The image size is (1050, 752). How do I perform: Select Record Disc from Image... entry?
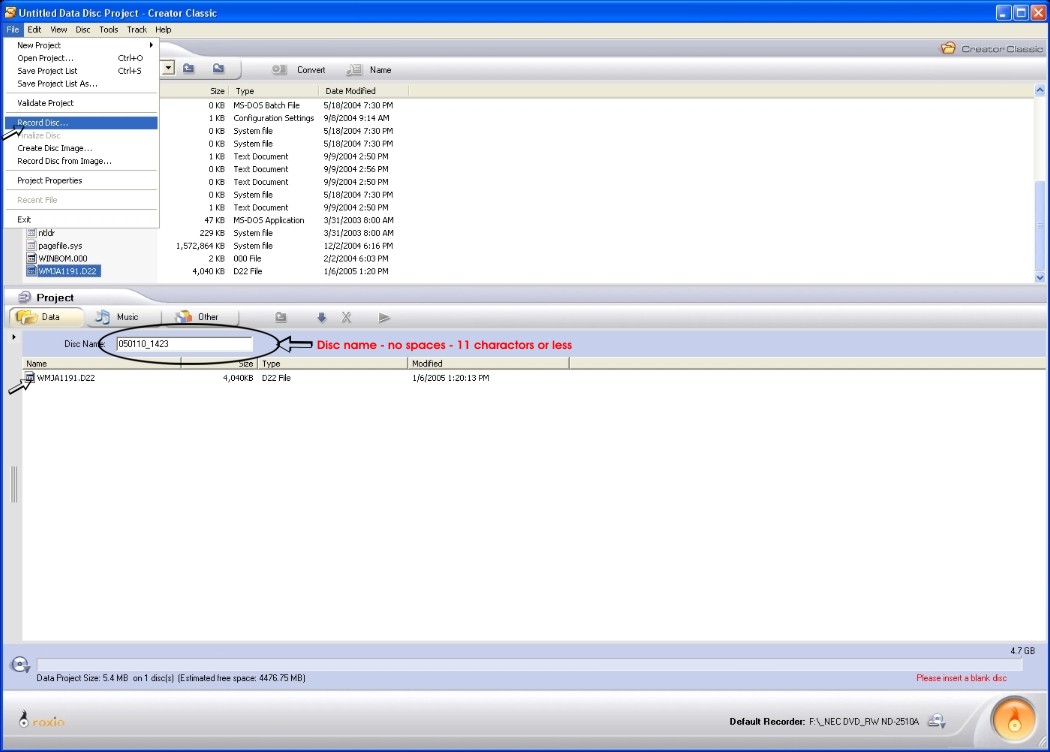[x=81, y=161]
